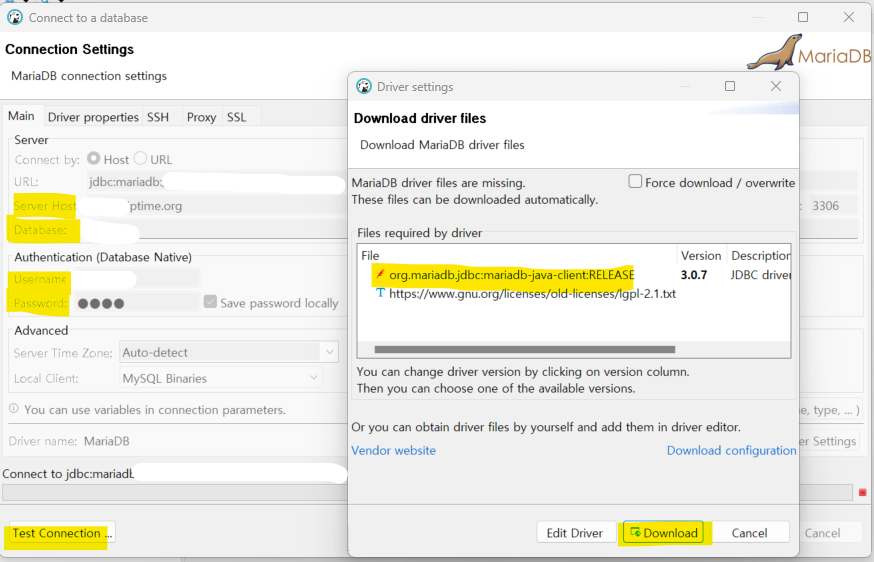The image size is (874, 562).
Task: Click partially hidden driver Settings button
Action: coord(829,441)
